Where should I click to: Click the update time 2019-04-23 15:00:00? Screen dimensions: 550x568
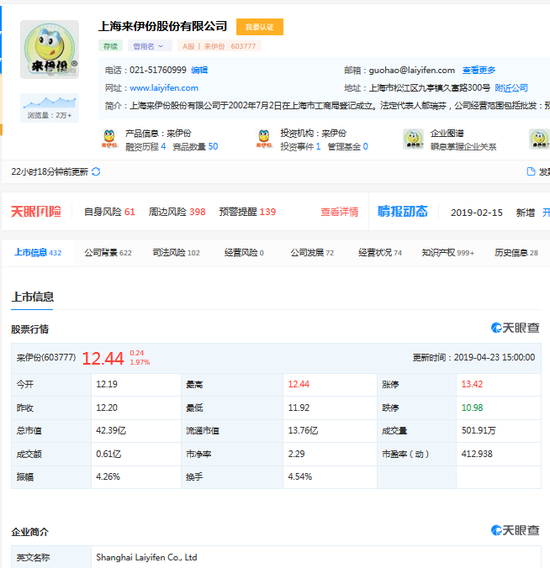[495, 358]
